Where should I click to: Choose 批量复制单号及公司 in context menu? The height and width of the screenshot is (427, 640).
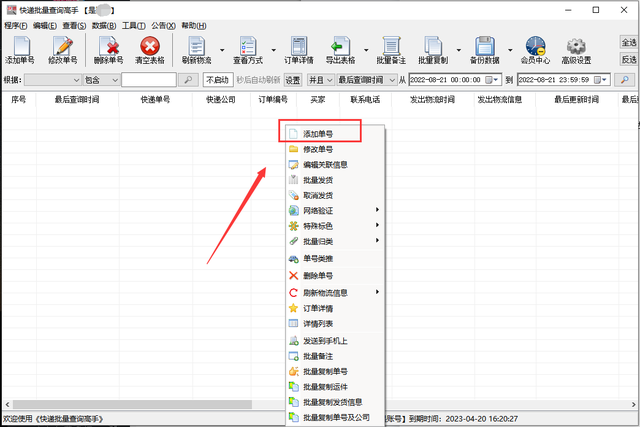point(335,417)
